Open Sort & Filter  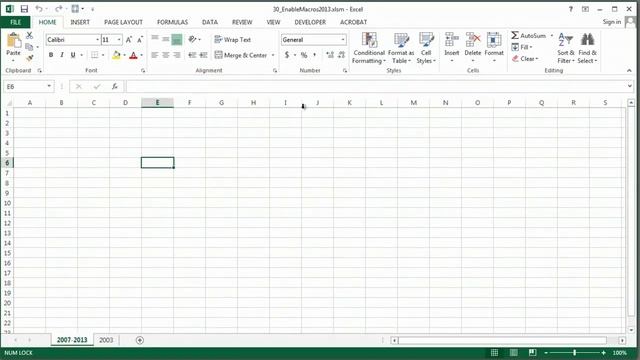(x=566, y=48)
